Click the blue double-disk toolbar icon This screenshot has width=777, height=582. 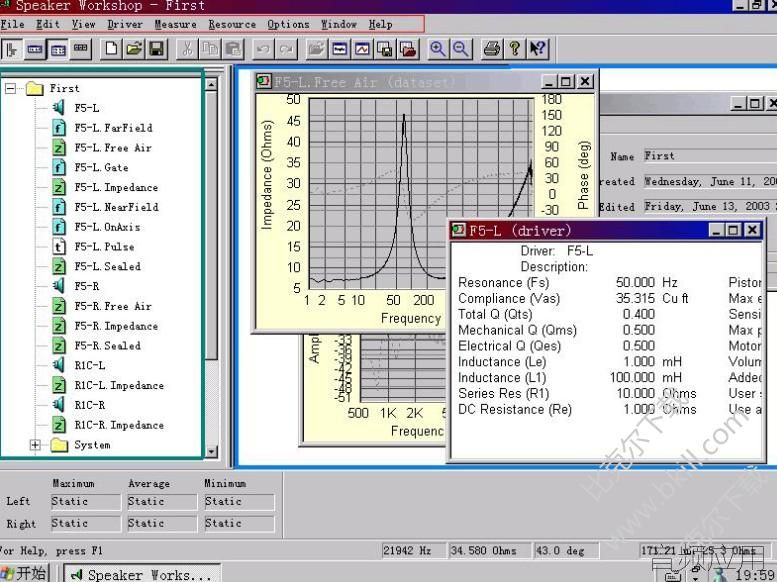click(385, 49)
